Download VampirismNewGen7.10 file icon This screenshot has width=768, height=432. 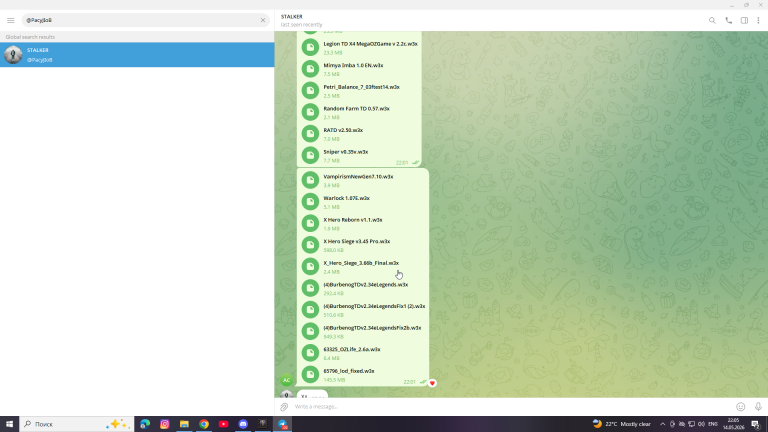pos(310,180)
